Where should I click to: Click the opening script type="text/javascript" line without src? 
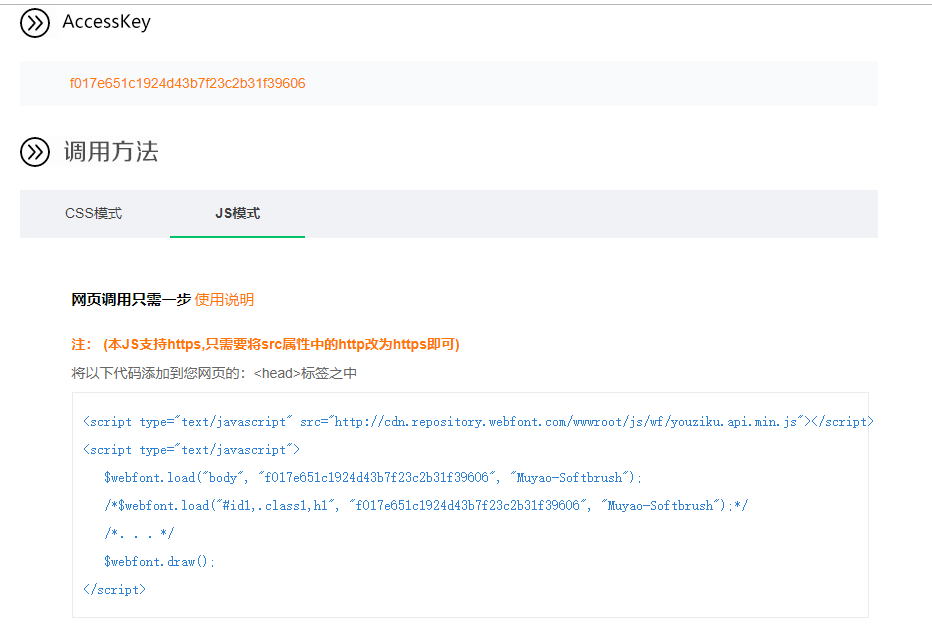click(x=191, y=450)
